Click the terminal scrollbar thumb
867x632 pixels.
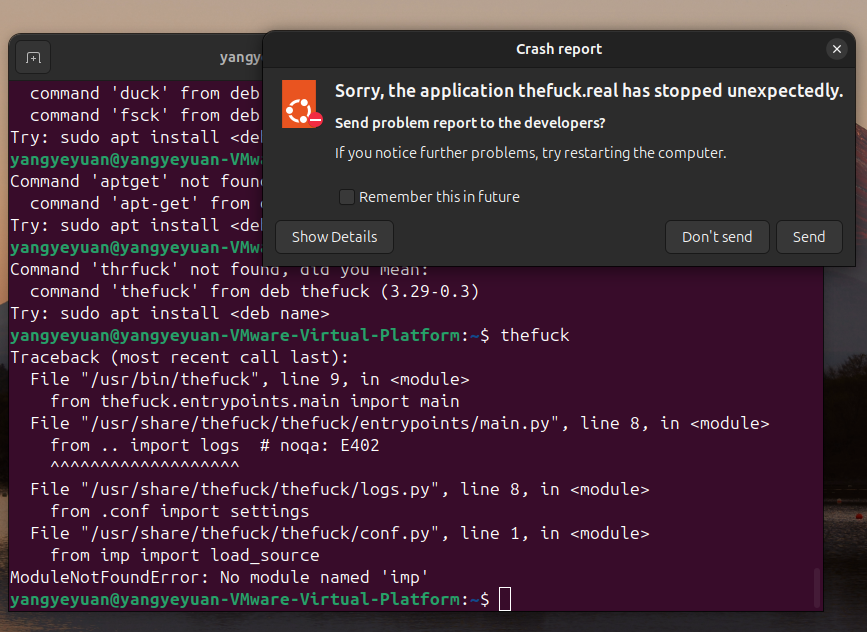[817, 588]
